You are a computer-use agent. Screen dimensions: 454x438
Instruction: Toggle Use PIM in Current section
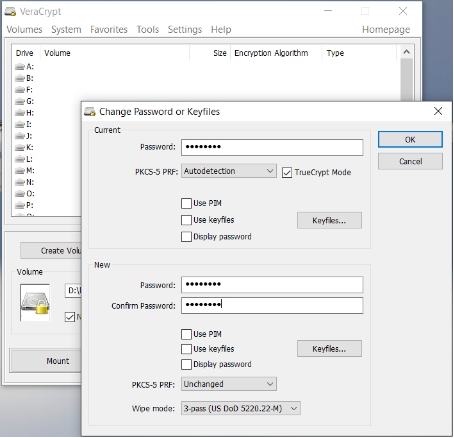(186, 203)
